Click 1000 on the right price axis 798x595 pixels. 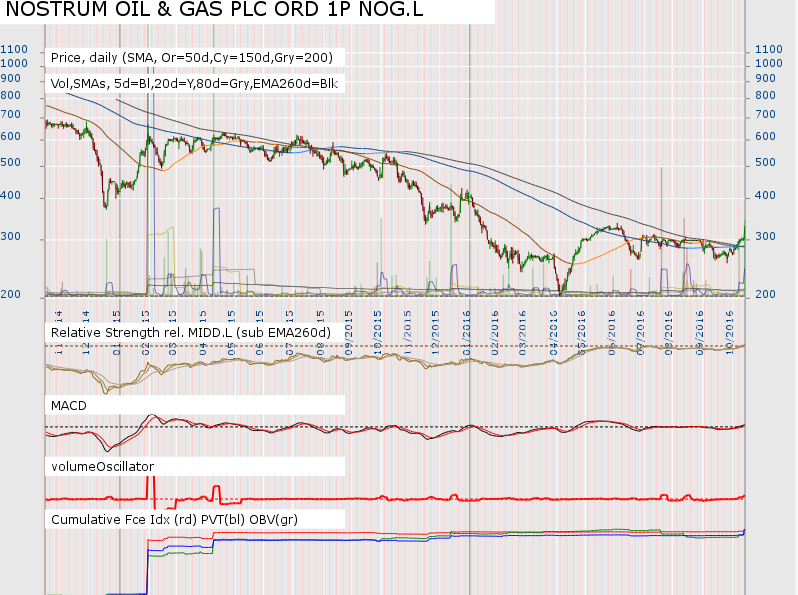(x=768, y=64)
